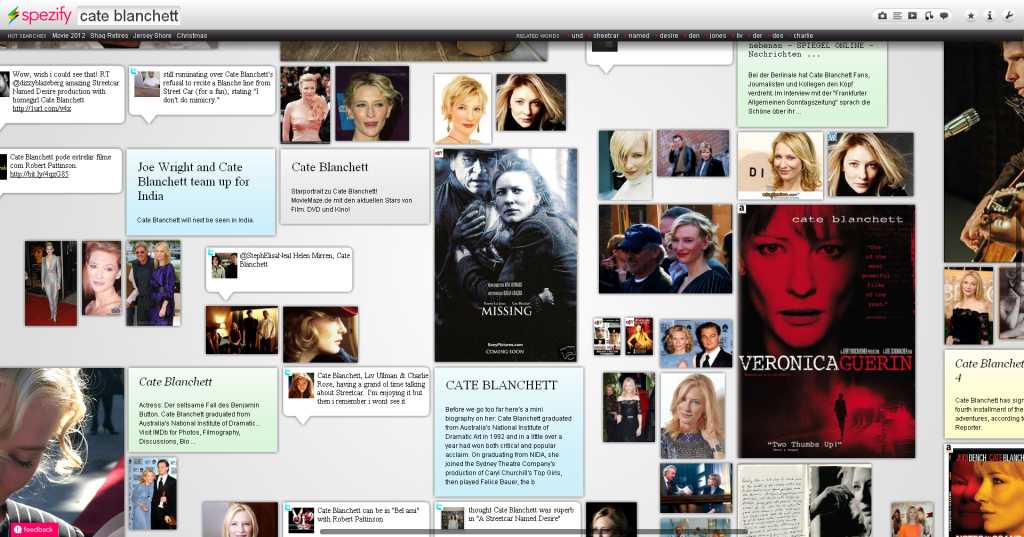Toggle the comments speech bubble filter
The height and width of the screenshot is (537, 1024).
(944, 16)
